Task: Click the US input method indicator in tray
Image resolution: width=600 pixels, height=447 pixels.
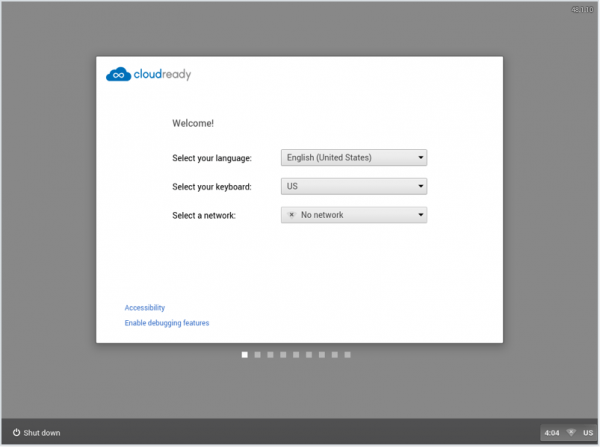Action: click(x=588, y=433)
